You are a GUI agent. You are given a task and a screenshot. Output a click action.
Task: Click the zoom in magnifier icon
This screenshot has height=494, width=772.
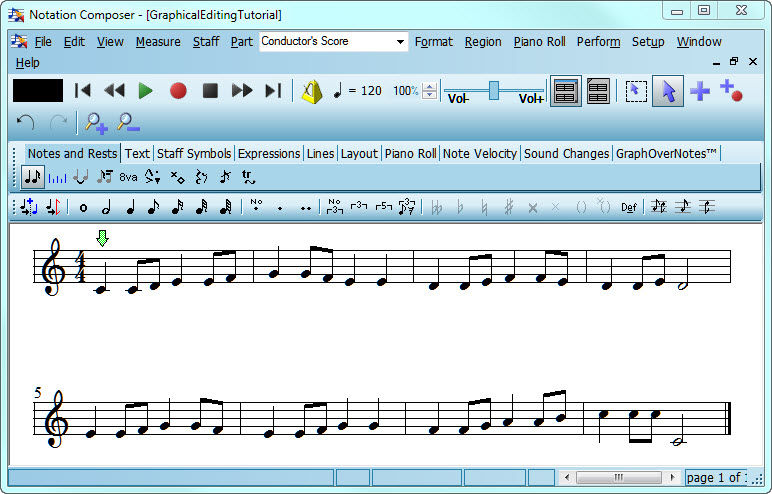click(96, 123)
